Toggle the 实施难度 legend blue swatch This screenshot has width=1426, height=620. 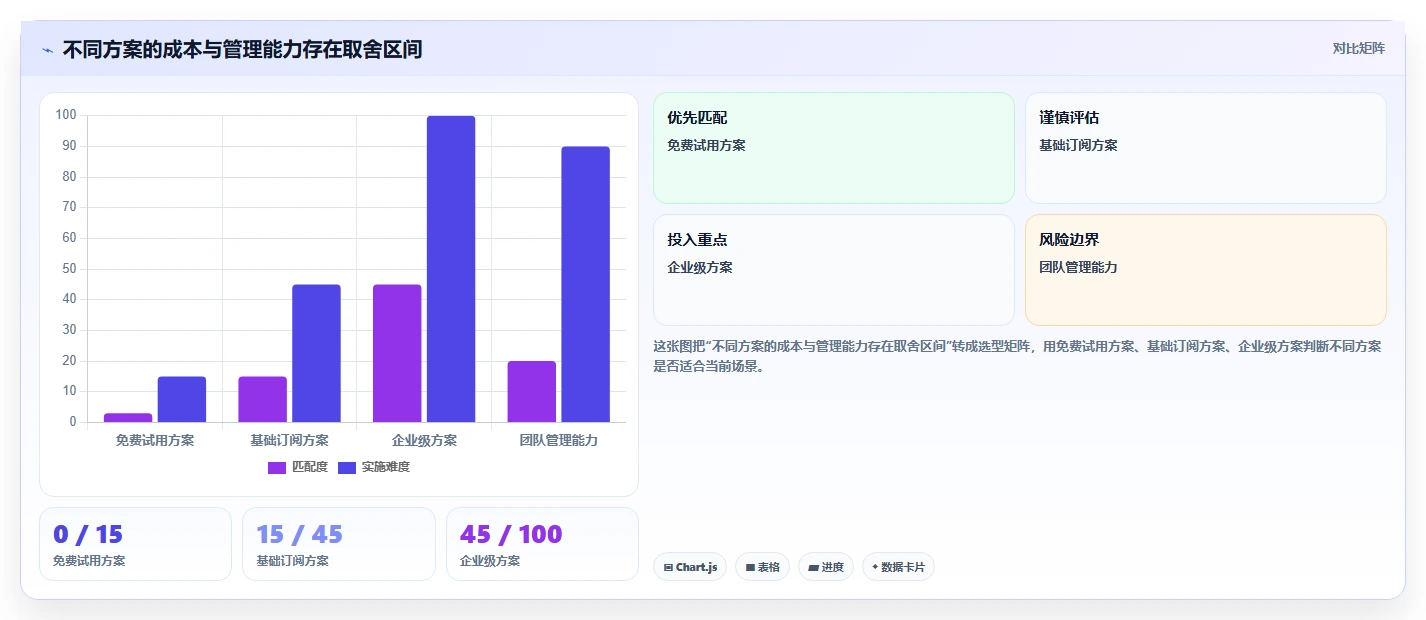(347, 467)
